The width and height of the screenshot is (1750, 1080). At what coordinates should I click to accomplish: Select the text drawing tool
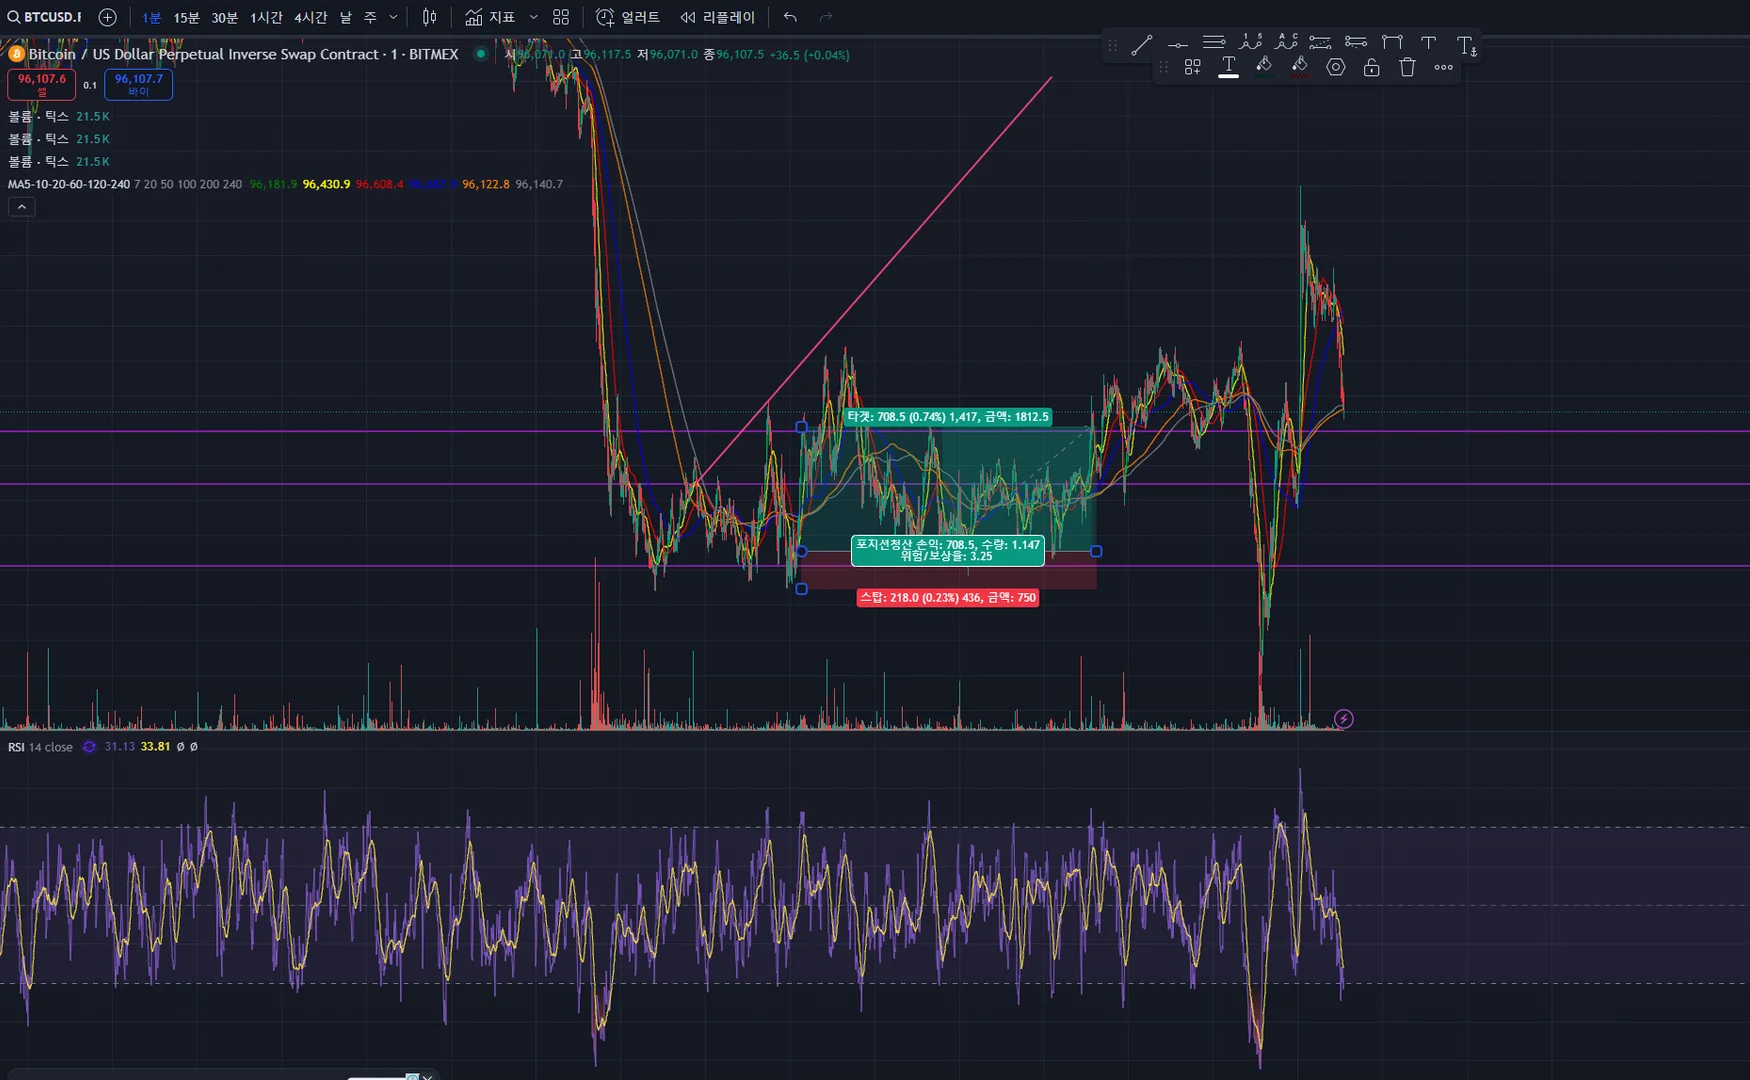click(1428, 43)
